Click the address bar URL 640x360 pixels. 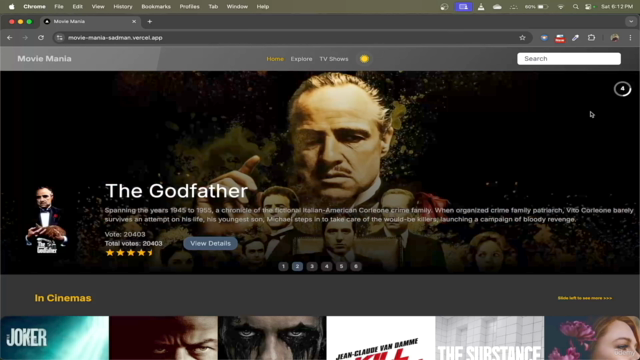click(115, 38)
